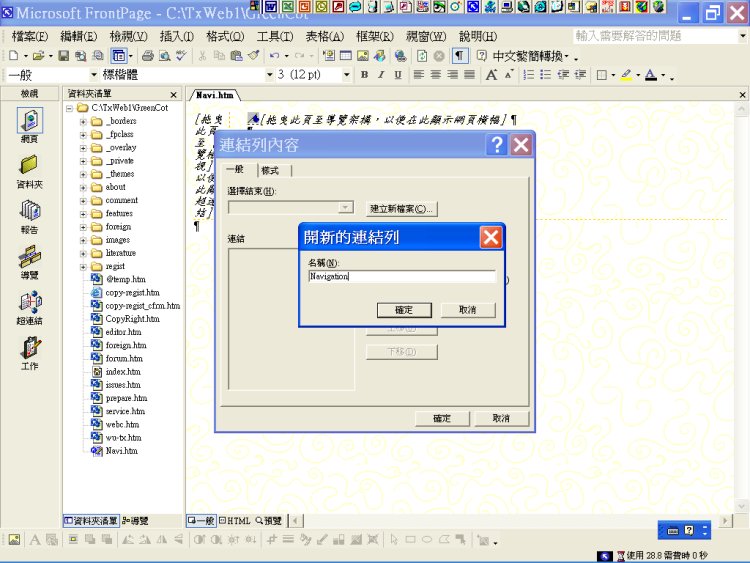Image resolution: width=750 pixels, height=563 pixels.
Task: Open the 格式 Format menu
Action: pyautogui.click(x=224, y=37)
